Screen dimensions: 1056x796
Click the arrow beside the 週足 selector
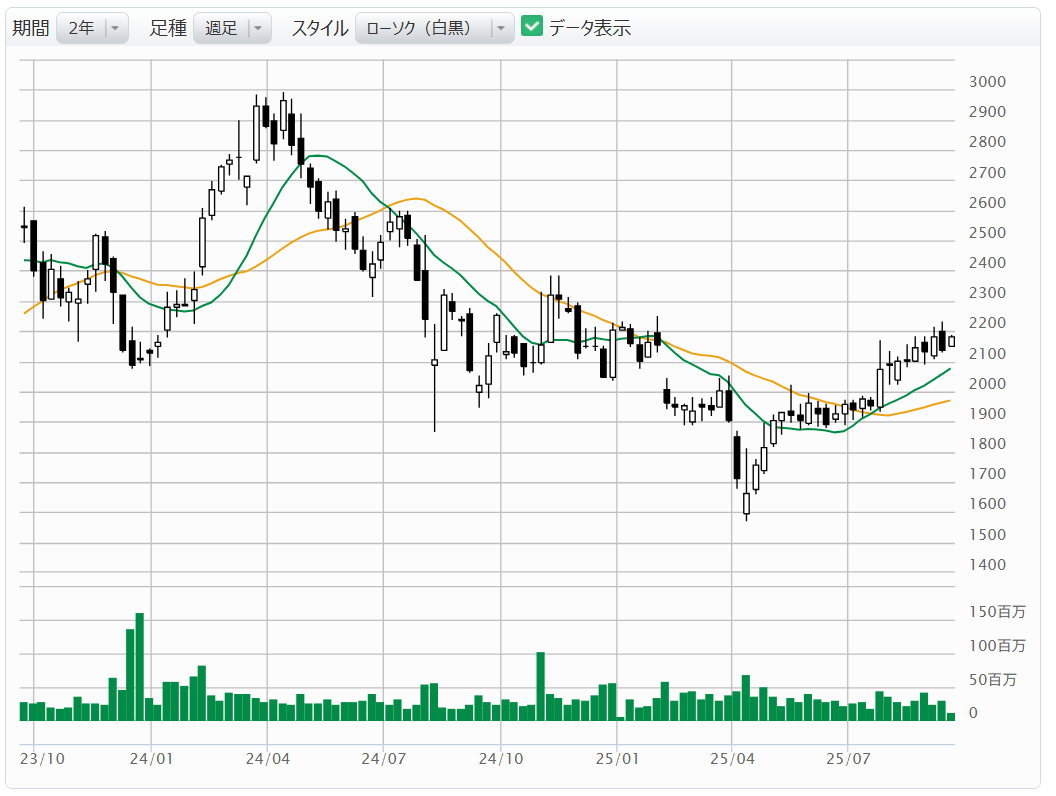[258, 28]
